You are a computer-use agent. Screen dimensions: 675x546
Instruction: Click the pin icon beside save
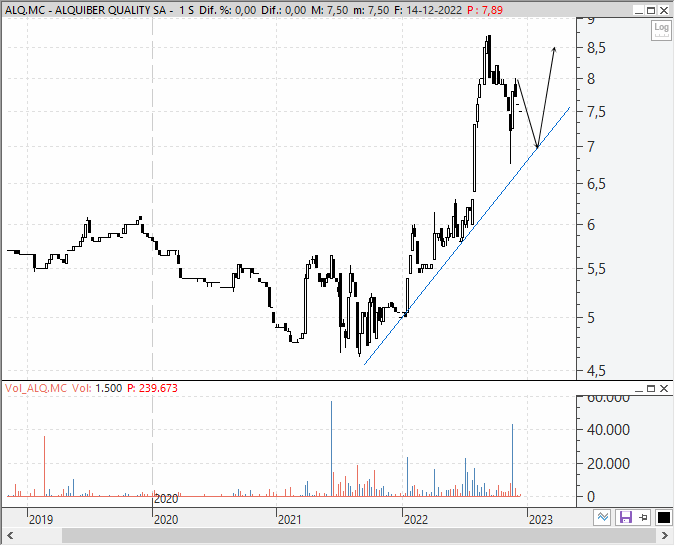tap(644, 517)
